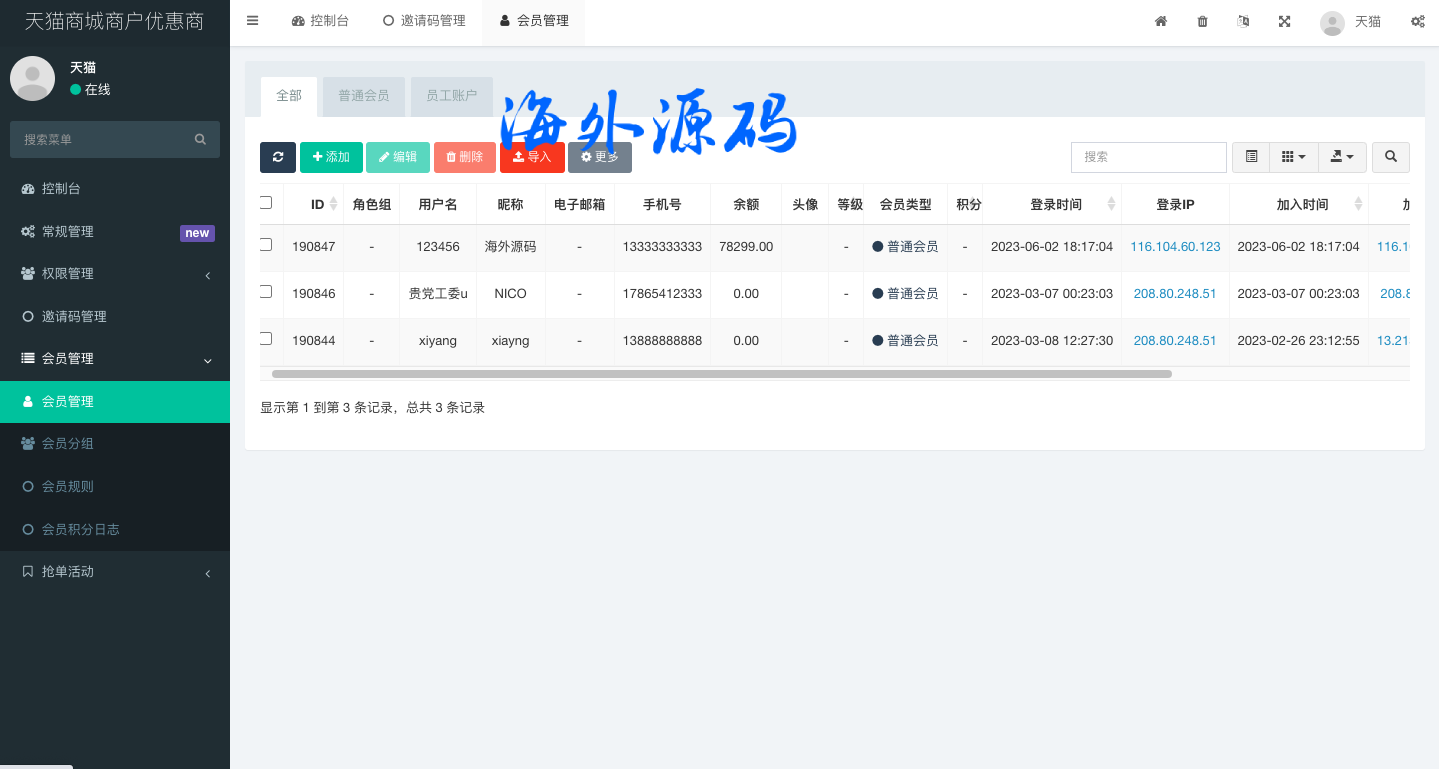Open the 邀请码管理 top tab
1439x769 pixels.
tap(424, 21)
